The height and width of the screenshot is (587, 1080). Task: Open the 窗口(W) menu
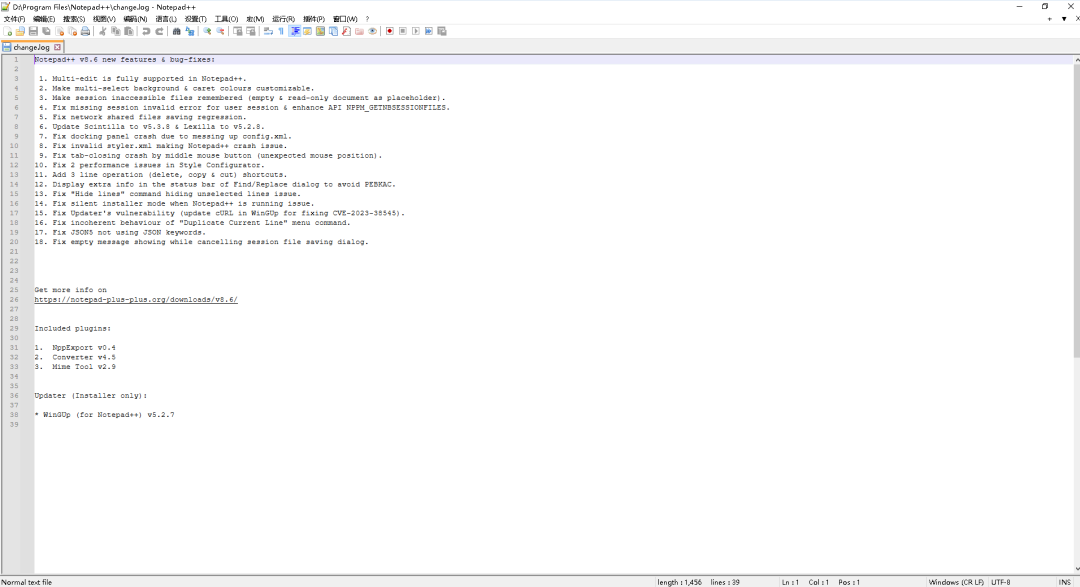344,19
